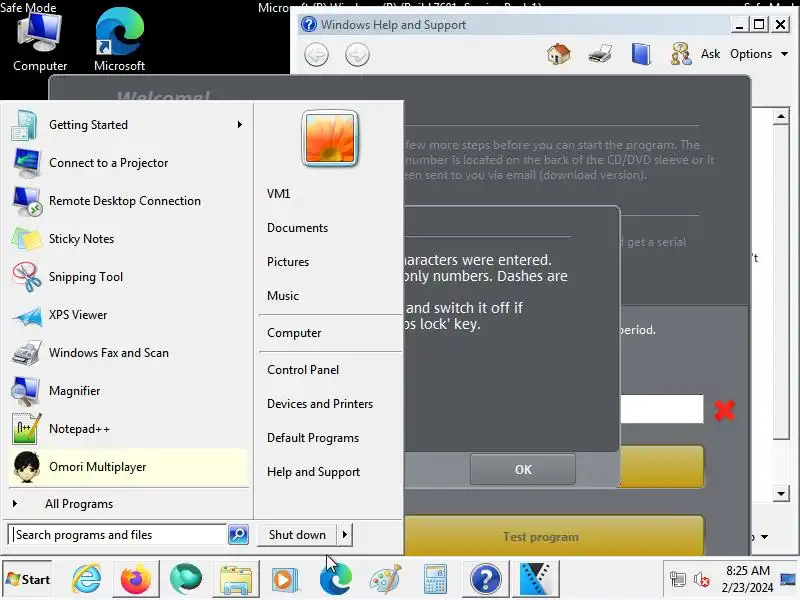Open Control Panel

click(x=303, y=370)
